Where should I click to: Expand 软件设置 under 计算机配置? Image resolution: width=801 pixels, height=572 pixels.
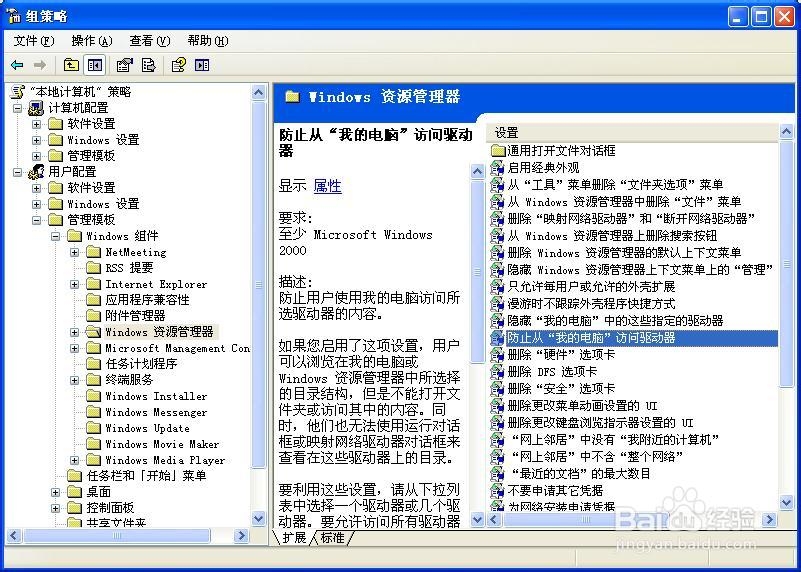coord(36,124)
